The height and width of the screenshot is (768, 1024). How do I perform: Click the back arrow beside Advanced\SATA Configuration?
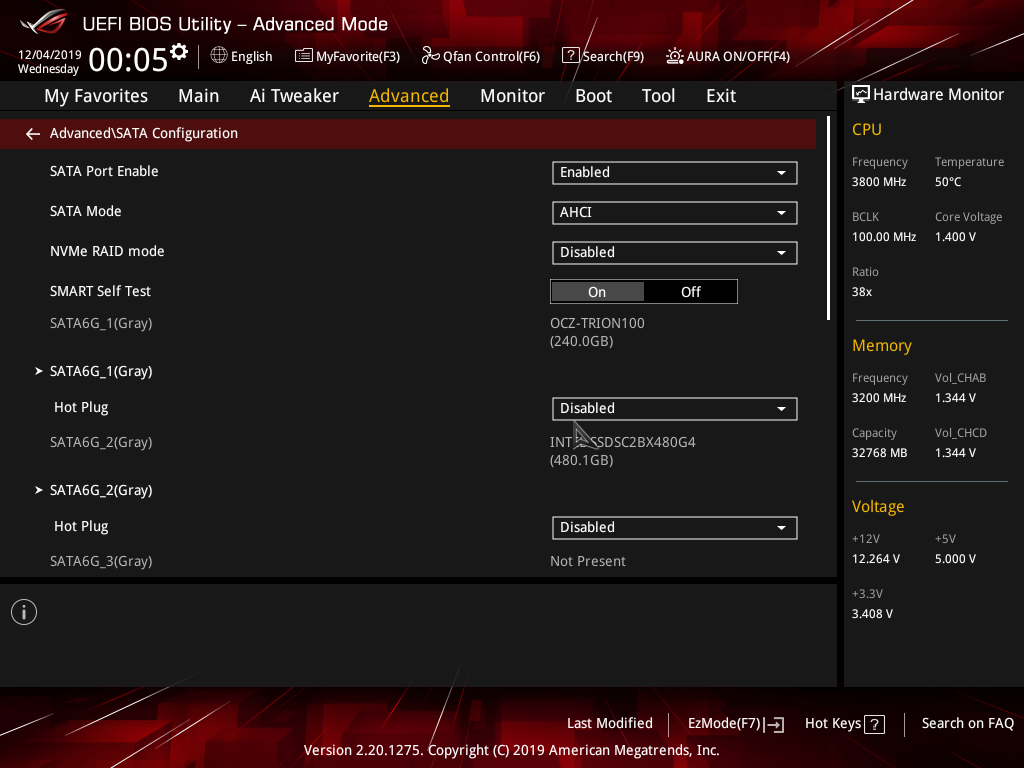(33, 134)
